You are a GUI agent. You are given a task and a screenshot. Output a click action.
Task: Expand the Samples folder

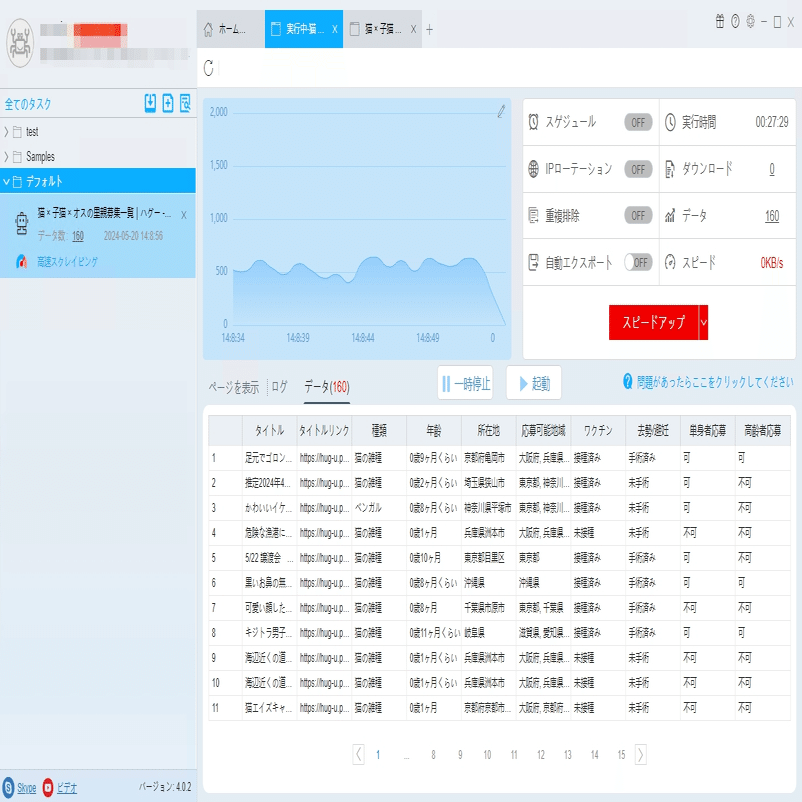point(6,156)
